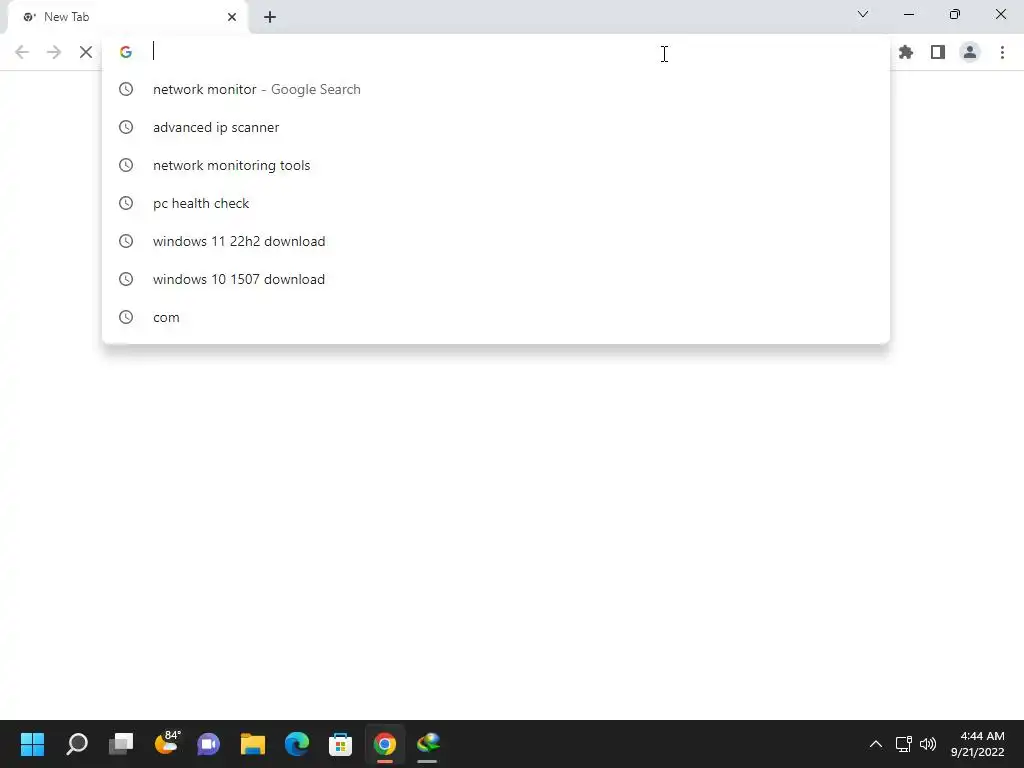Click Chrome icon in taskbar
Viewport: 1024px width, 768px height.
[x=385, y=744]
